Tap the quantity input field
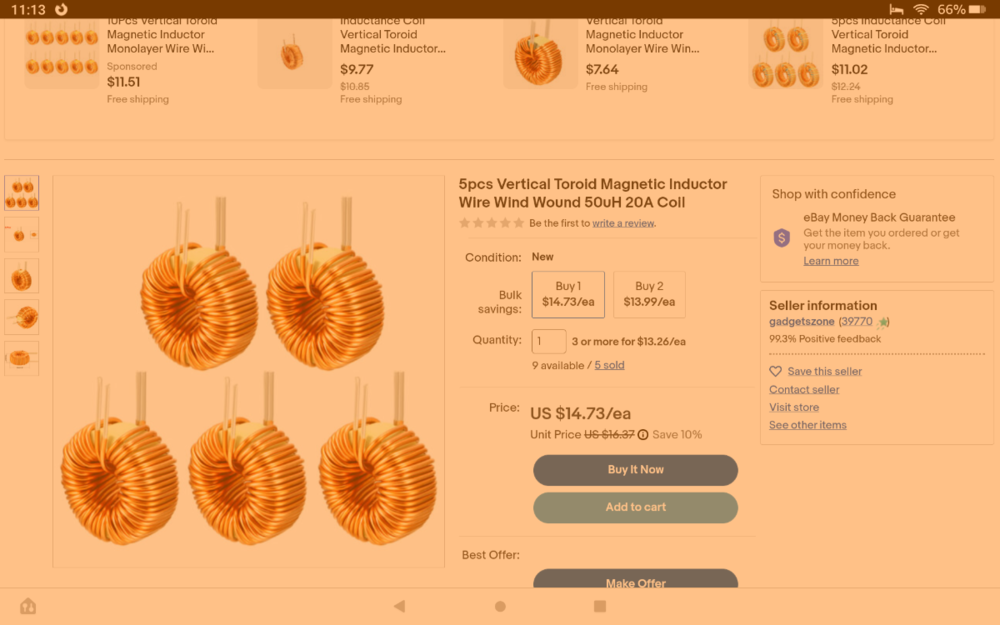This screenshot has height=625, width=1000. pos(548,341)
